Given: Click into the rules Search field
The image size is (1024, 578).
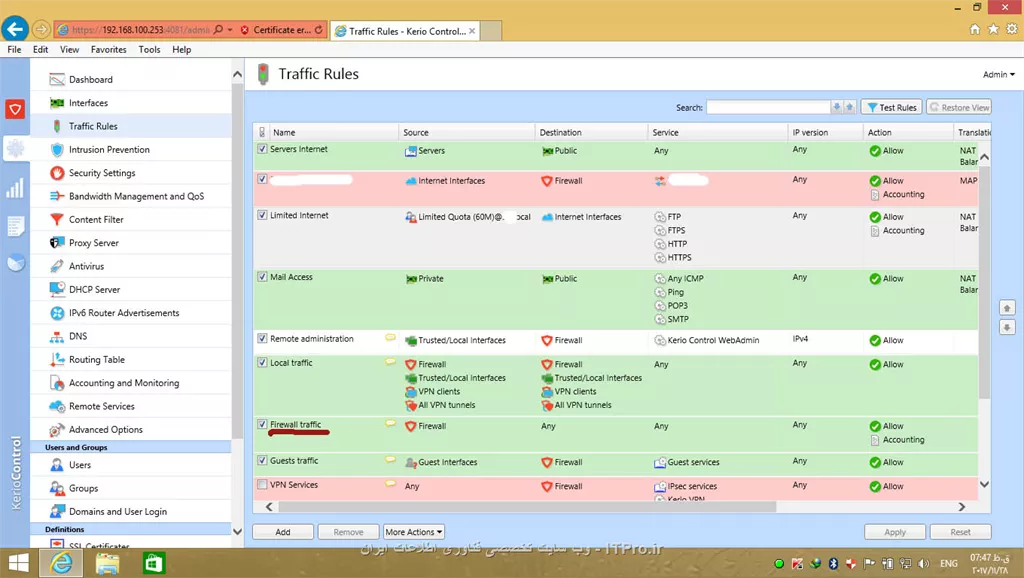Looking at the screenshot, I should point(768,107).
